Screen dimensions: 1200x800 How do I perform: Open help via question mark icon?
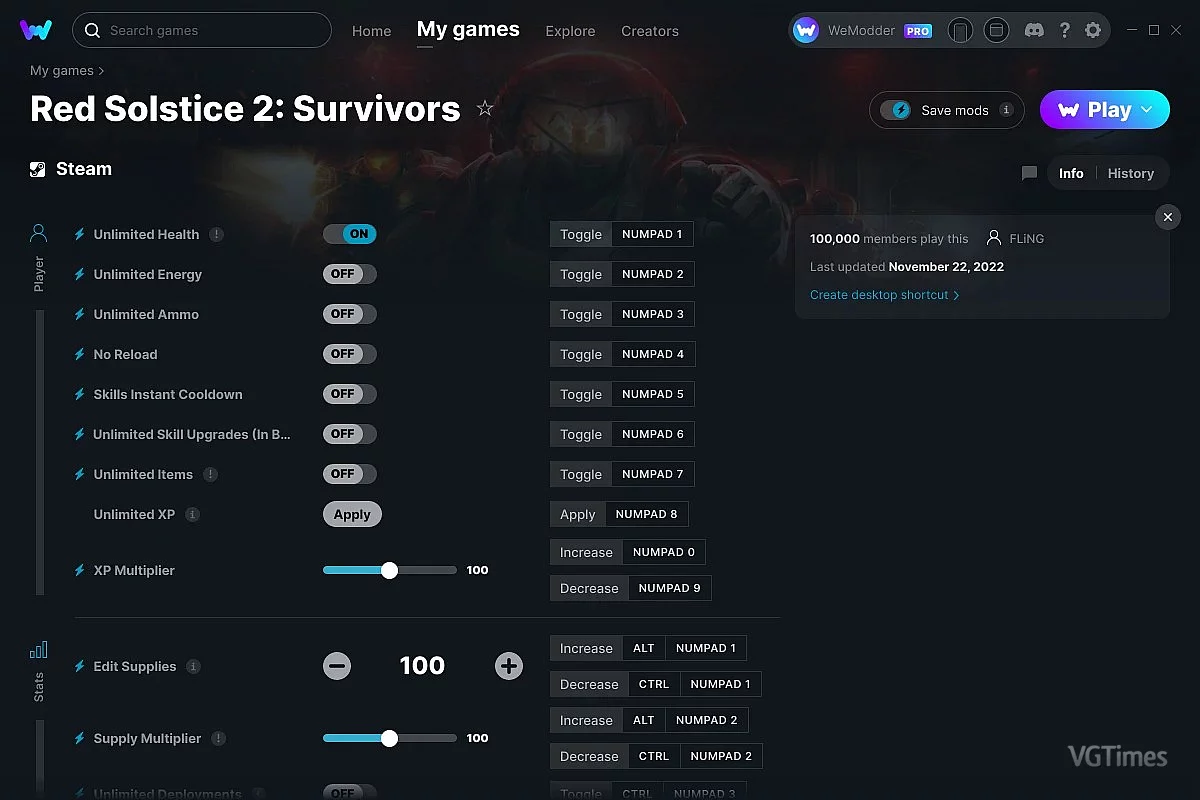tap(1064, 31)
